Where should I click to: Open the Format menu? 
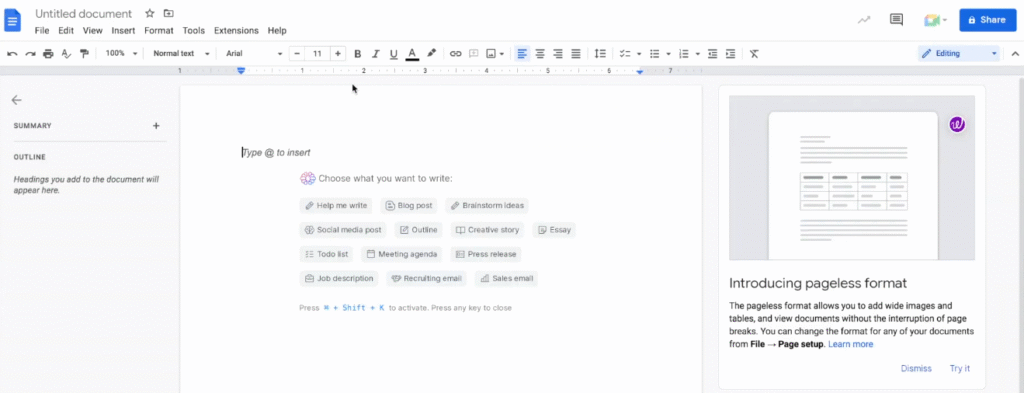click(159, 31)
